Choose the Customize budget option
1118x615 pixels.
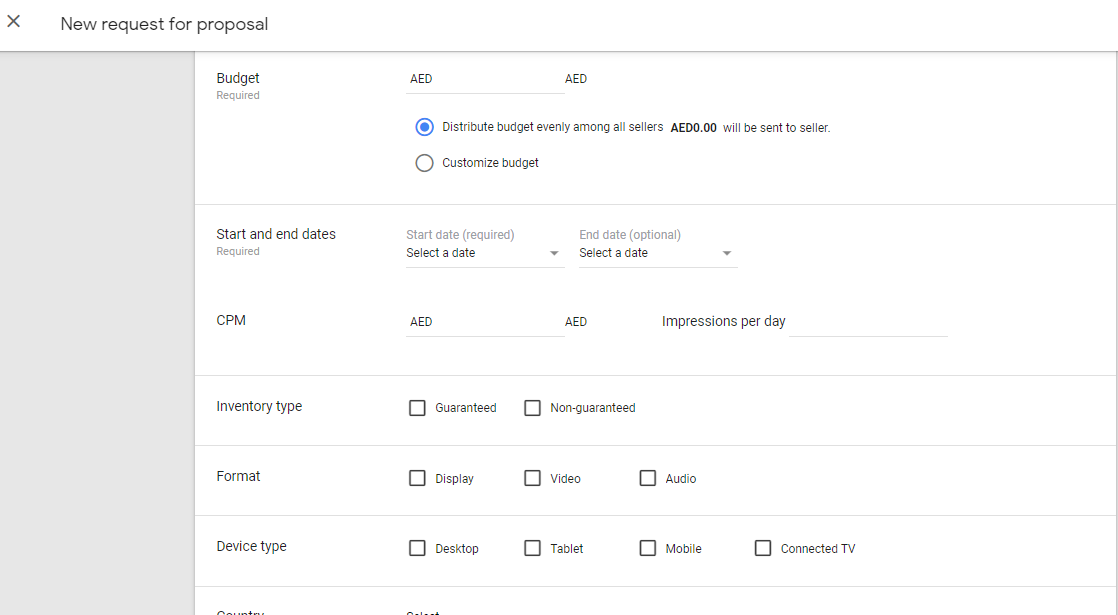pos(425,163)
